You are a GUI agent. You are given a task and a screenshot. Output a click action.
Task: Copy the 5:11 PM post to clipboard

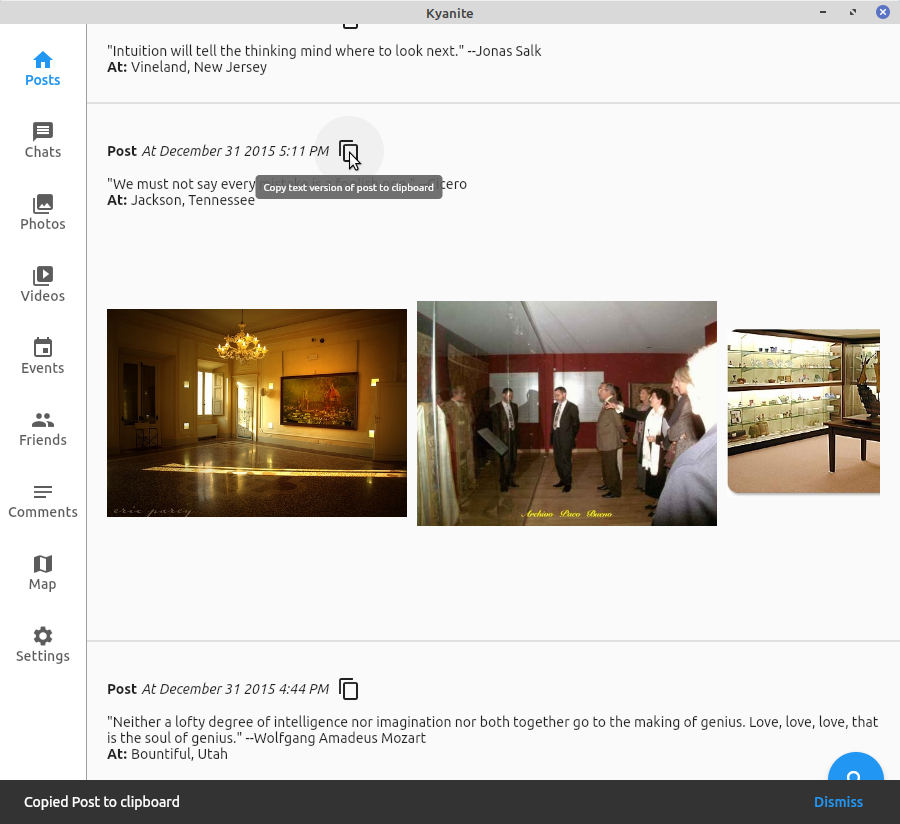tap(348, 151)
